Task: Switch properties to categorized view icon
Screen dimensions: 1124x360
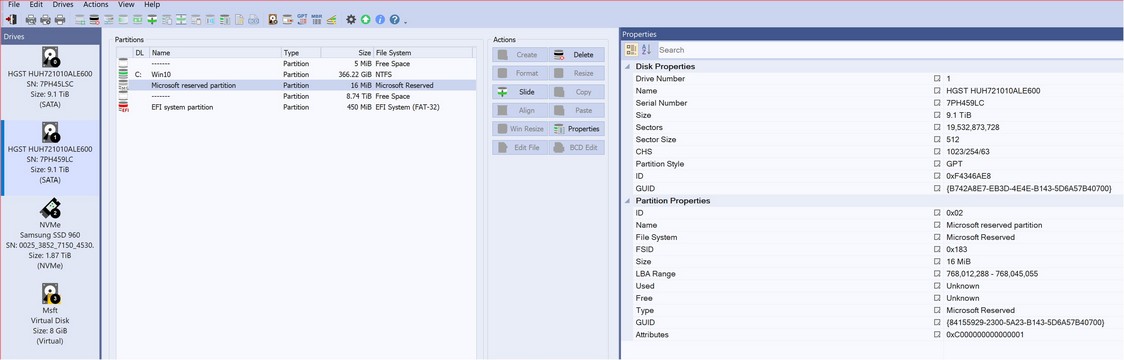Action: click(632, 49)
